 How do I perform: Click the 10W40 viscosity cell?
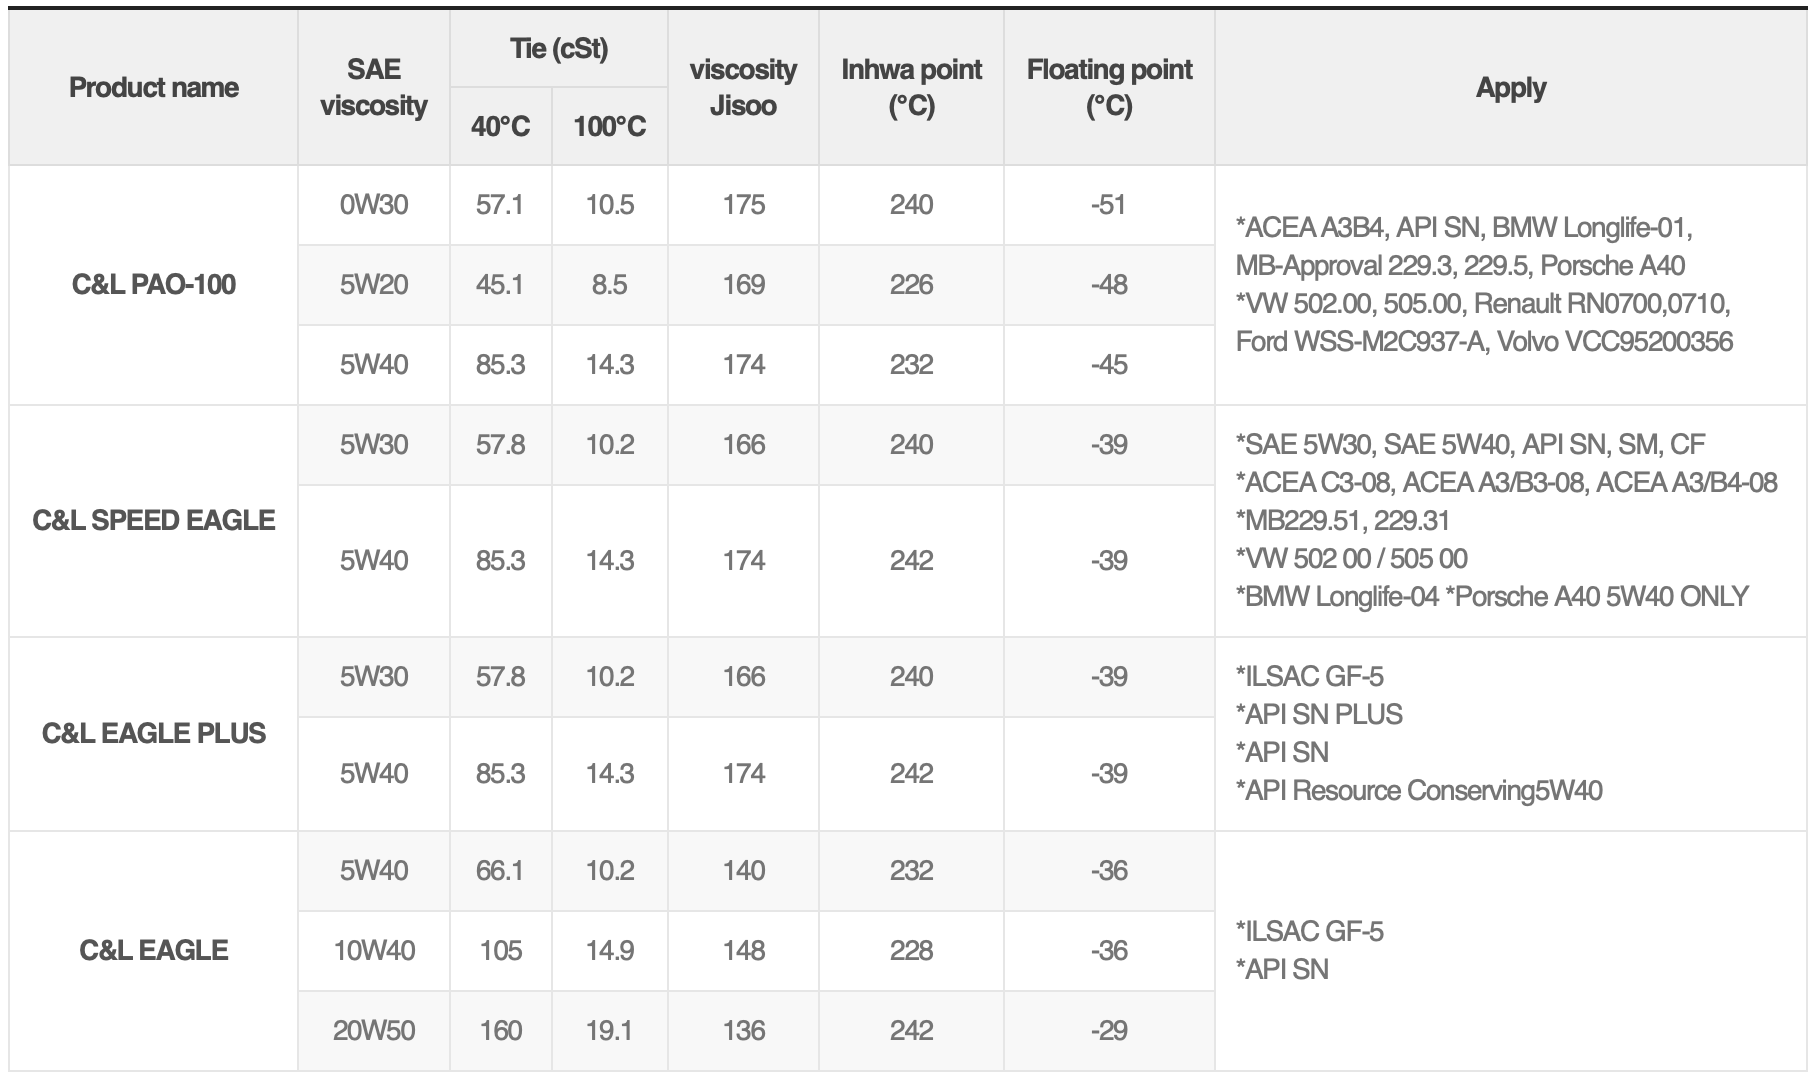tap(374, 950)
